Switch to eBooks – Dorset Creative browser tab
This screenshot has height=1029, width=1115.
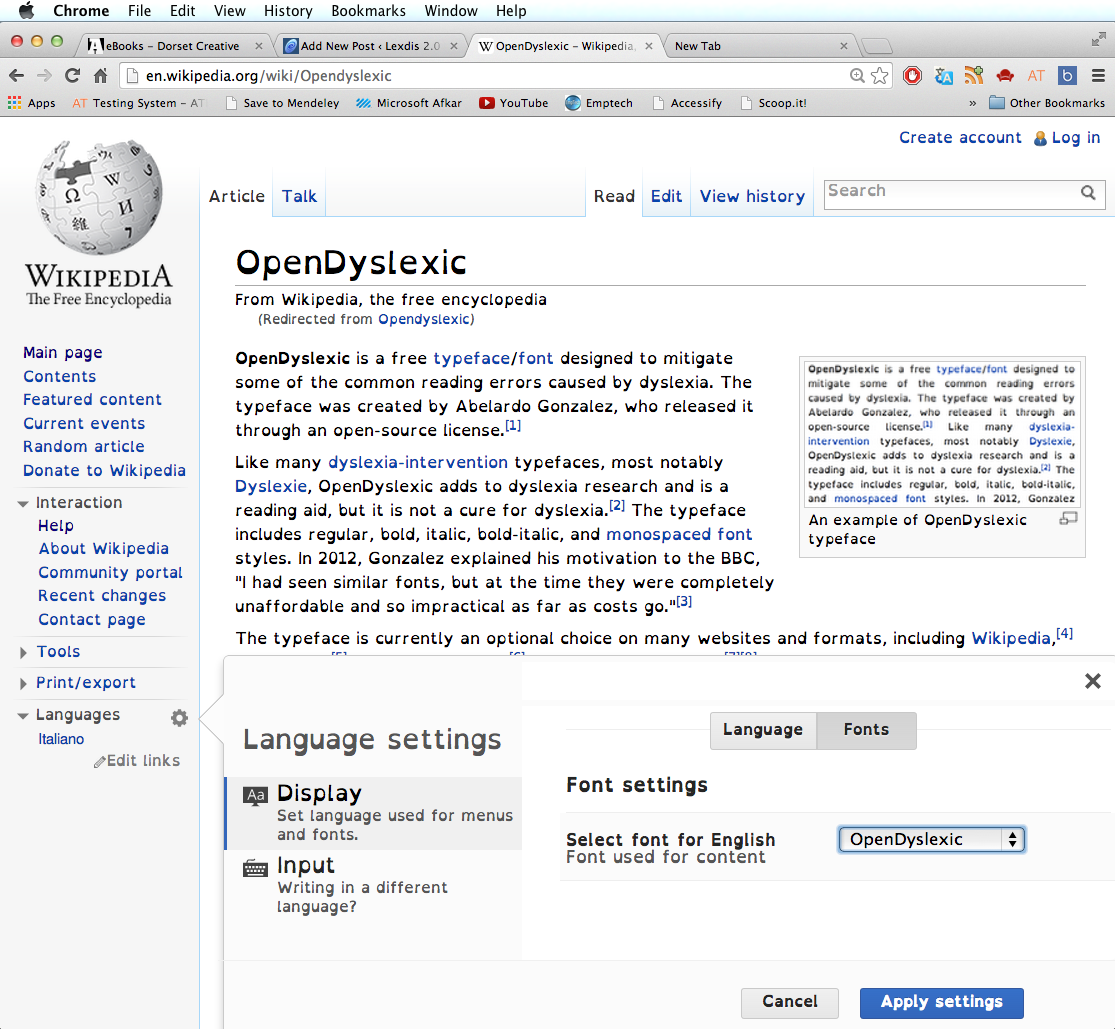click(x=174, y=46)
